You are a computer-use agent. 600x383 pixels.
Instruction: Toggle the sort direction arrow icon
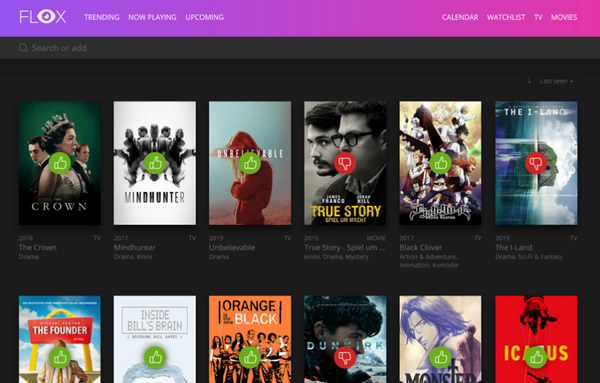coord(530,81)
